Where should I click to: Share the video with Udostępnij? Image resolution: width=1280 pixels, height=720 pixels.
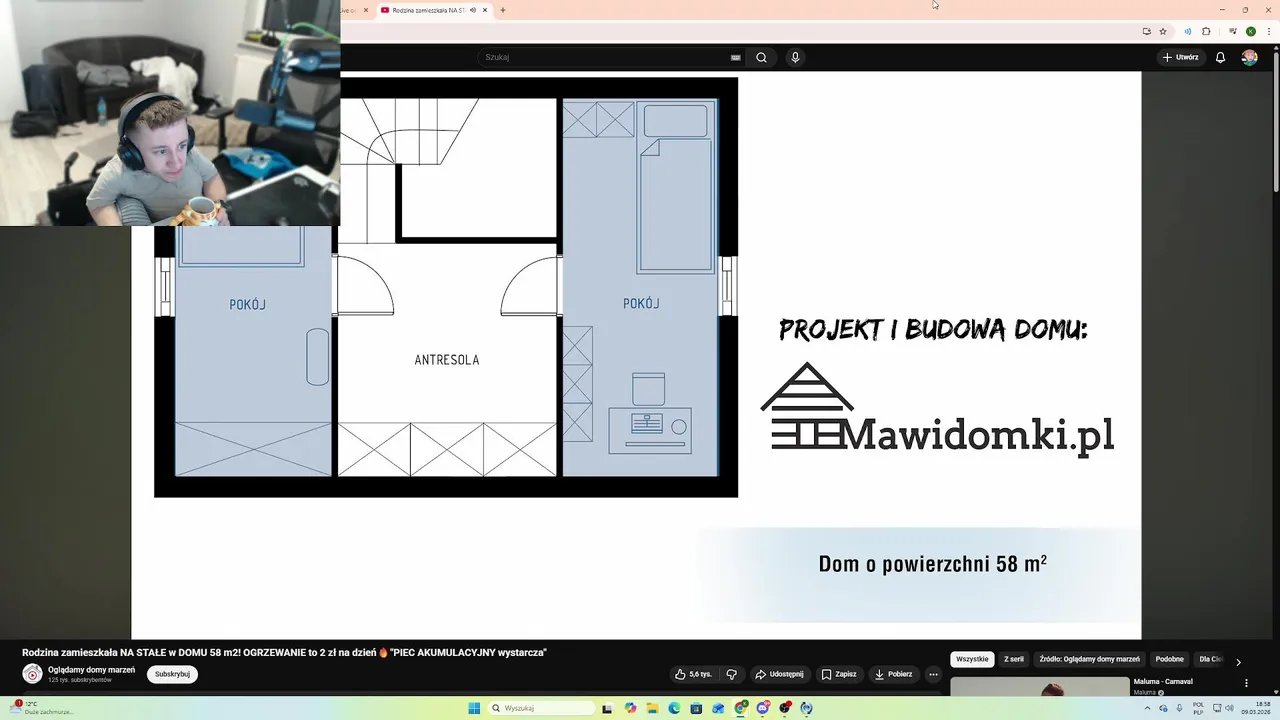click(779, 674)
